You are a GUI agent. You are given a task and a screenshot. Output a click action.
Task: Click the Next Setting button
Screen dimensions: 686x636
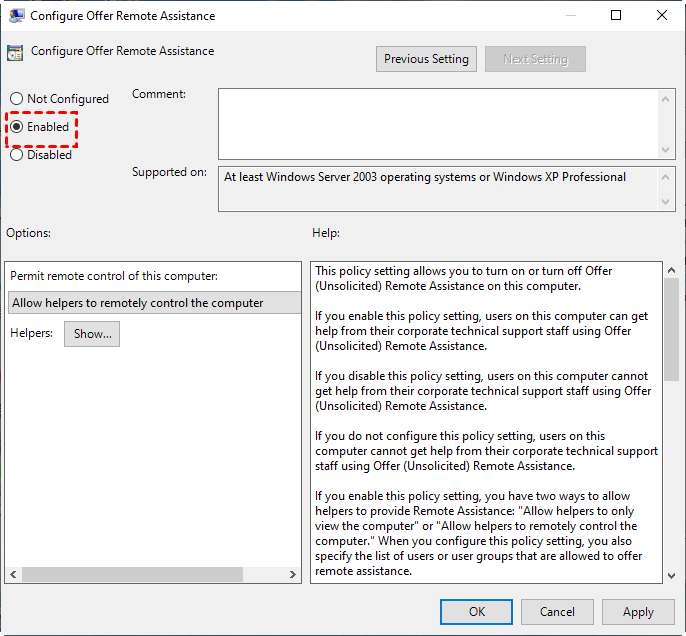coord(535,59)
